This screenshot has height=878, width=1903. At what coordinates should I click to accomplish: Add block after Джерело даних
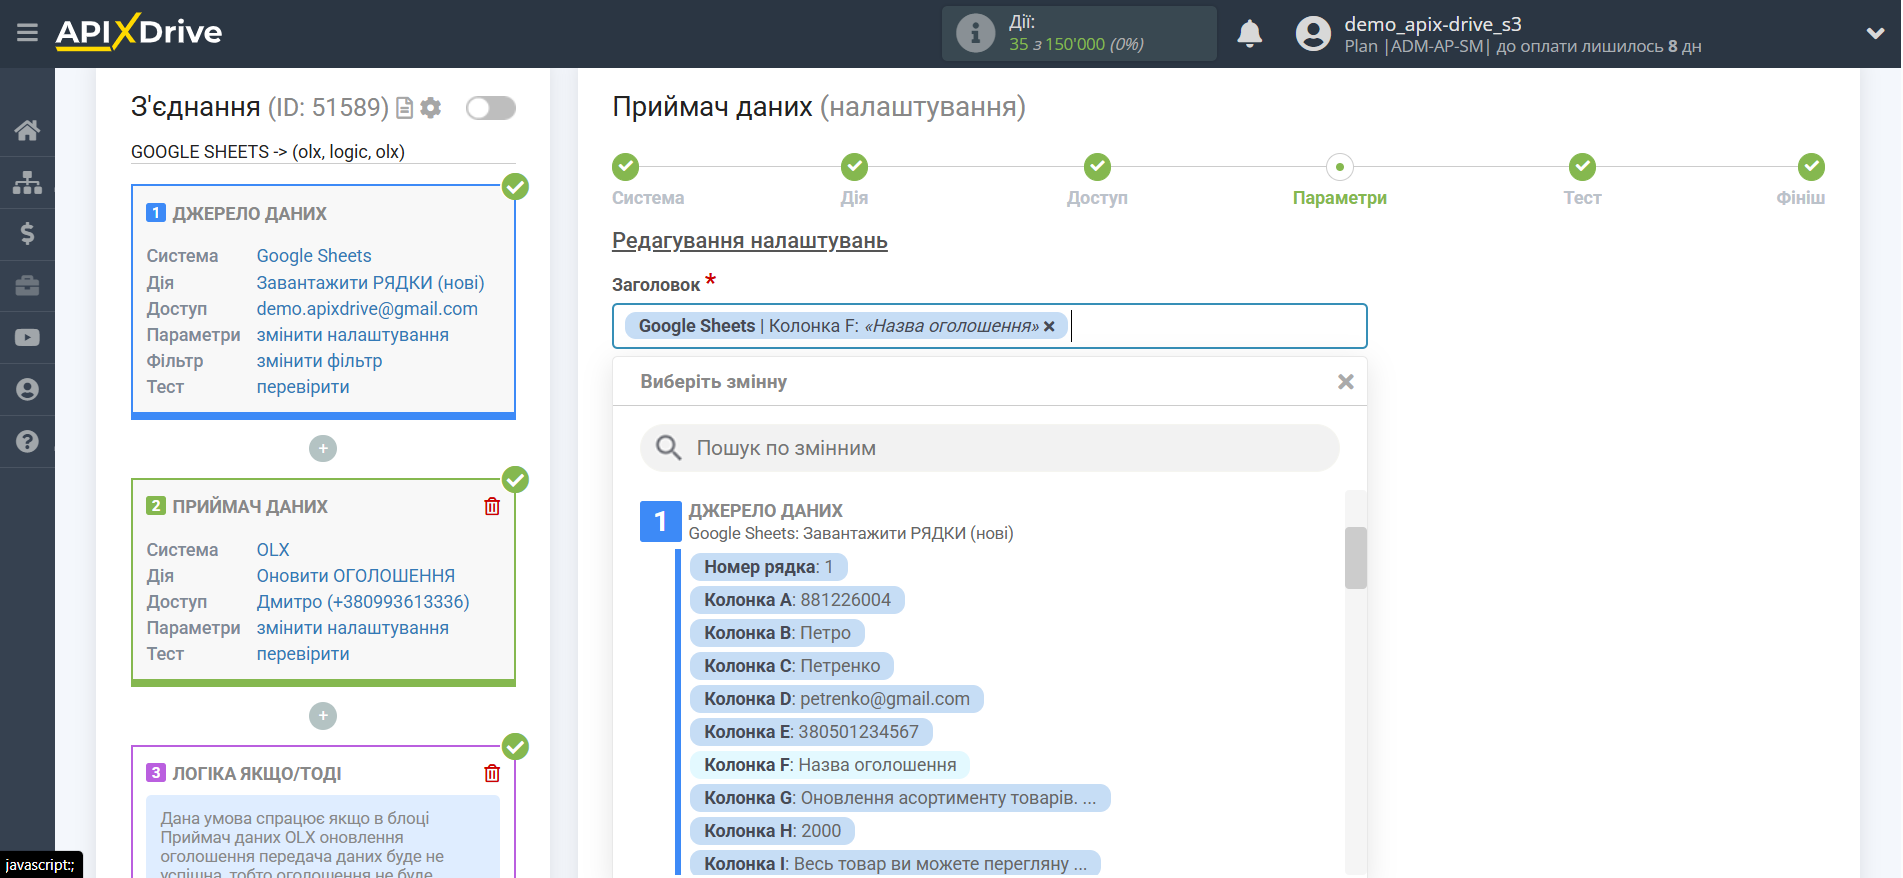pyautogui.click(x=323, y=449)
